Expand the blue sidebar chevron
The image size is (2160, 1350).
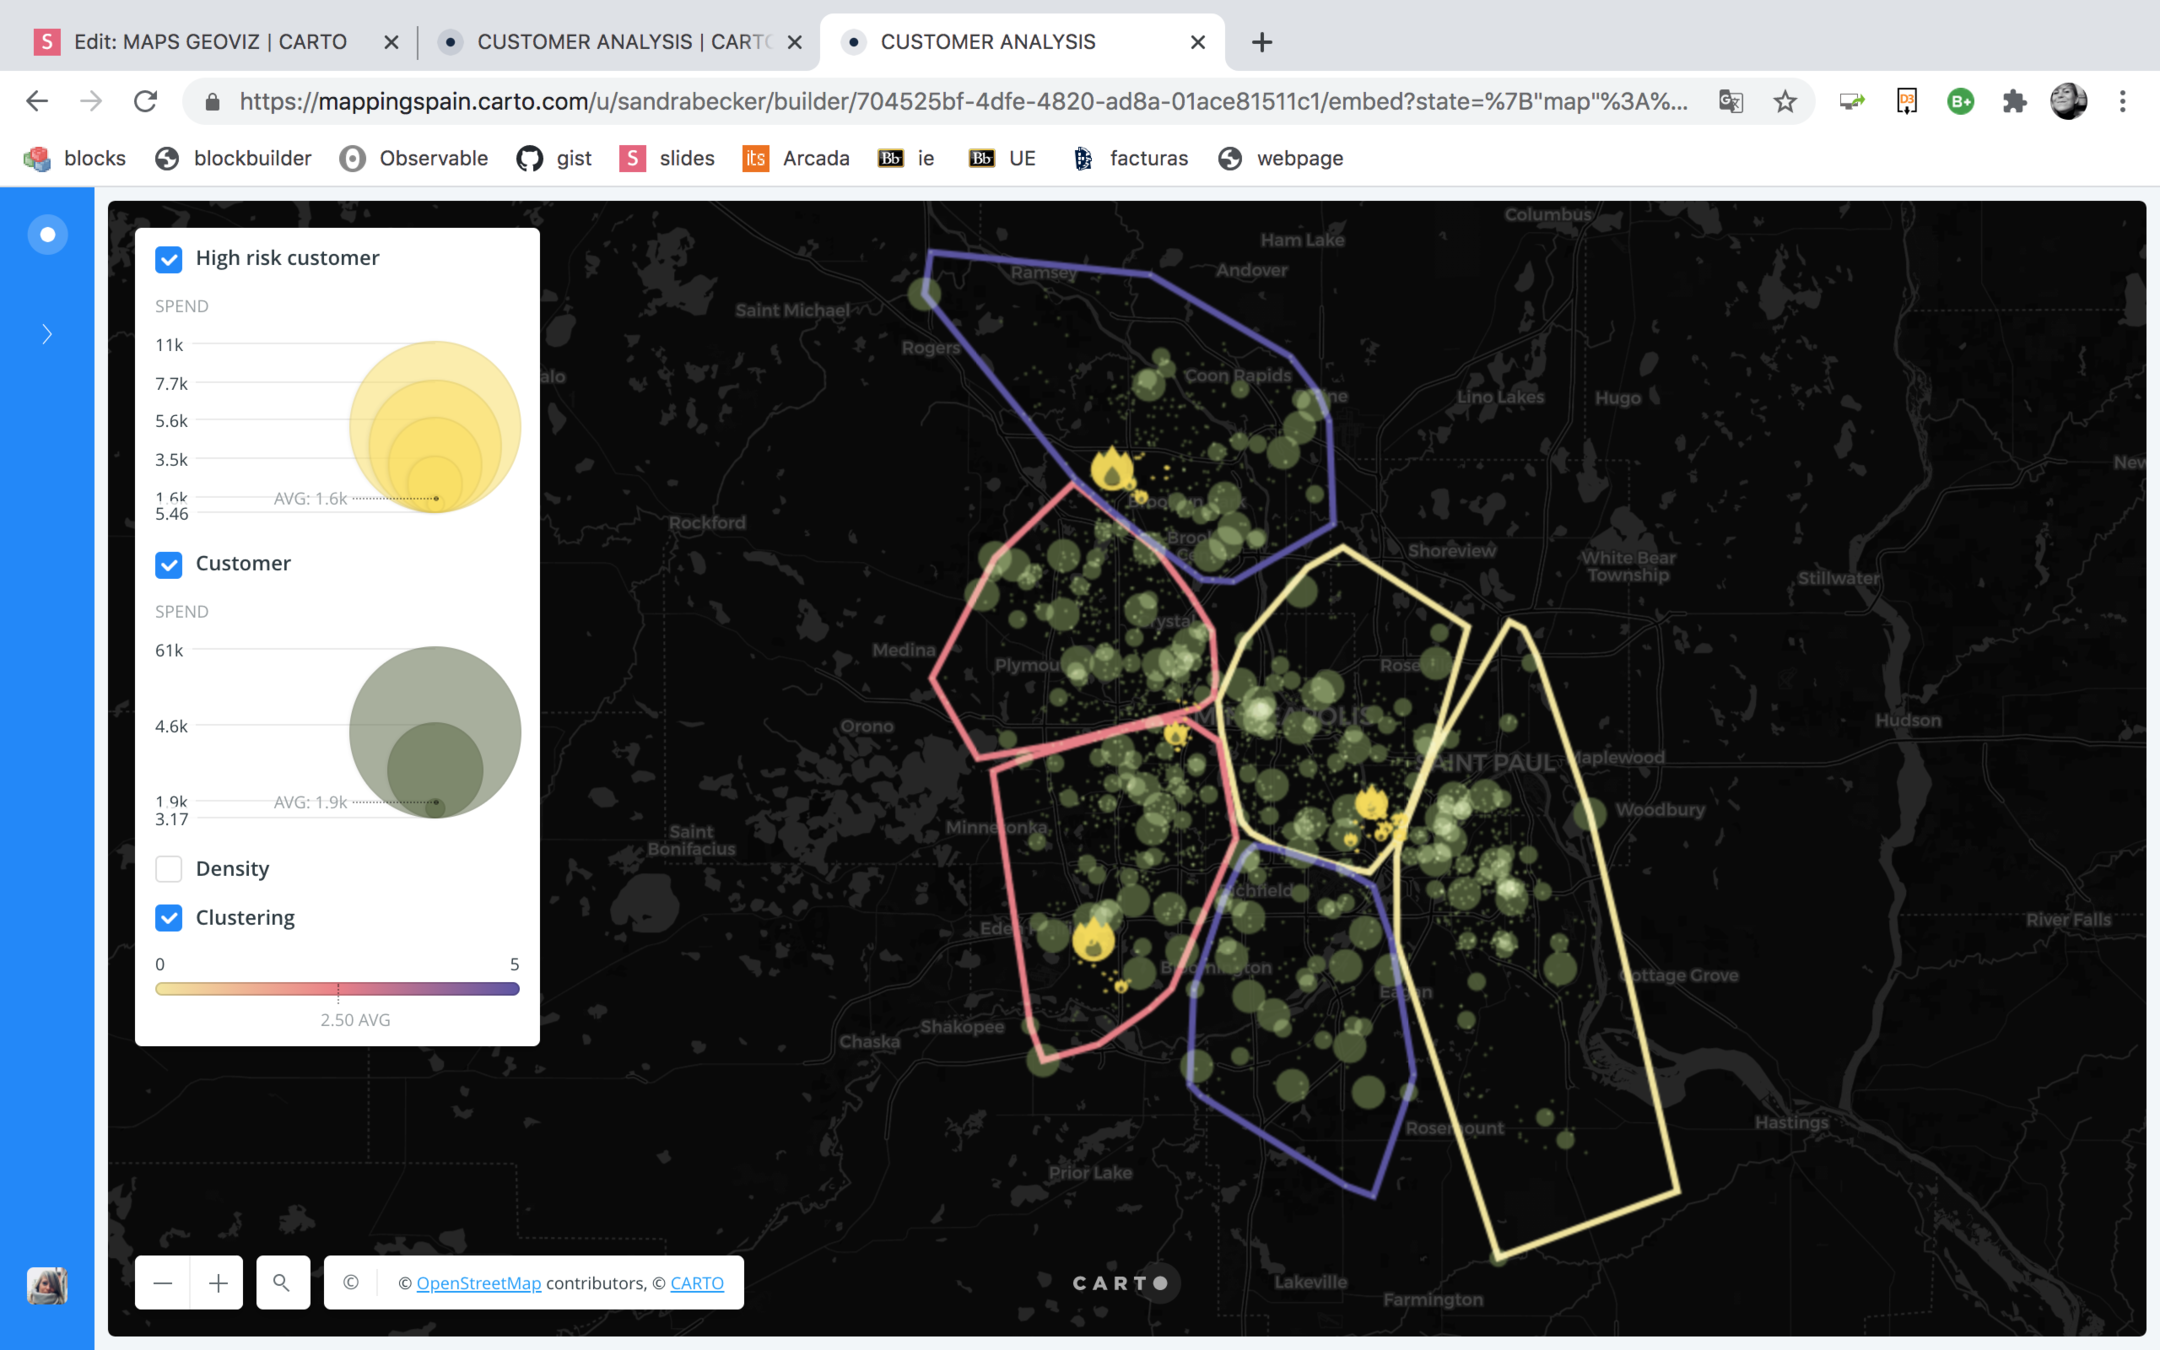point(47,334)
